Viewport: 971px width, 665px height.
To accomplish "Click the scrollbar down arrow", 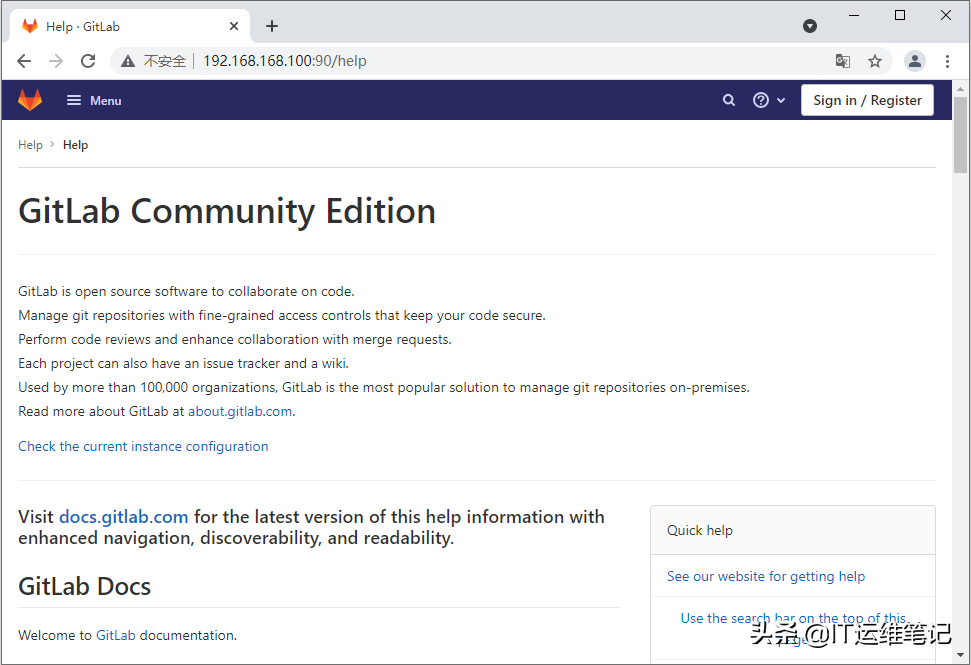I will pos(960,654).
